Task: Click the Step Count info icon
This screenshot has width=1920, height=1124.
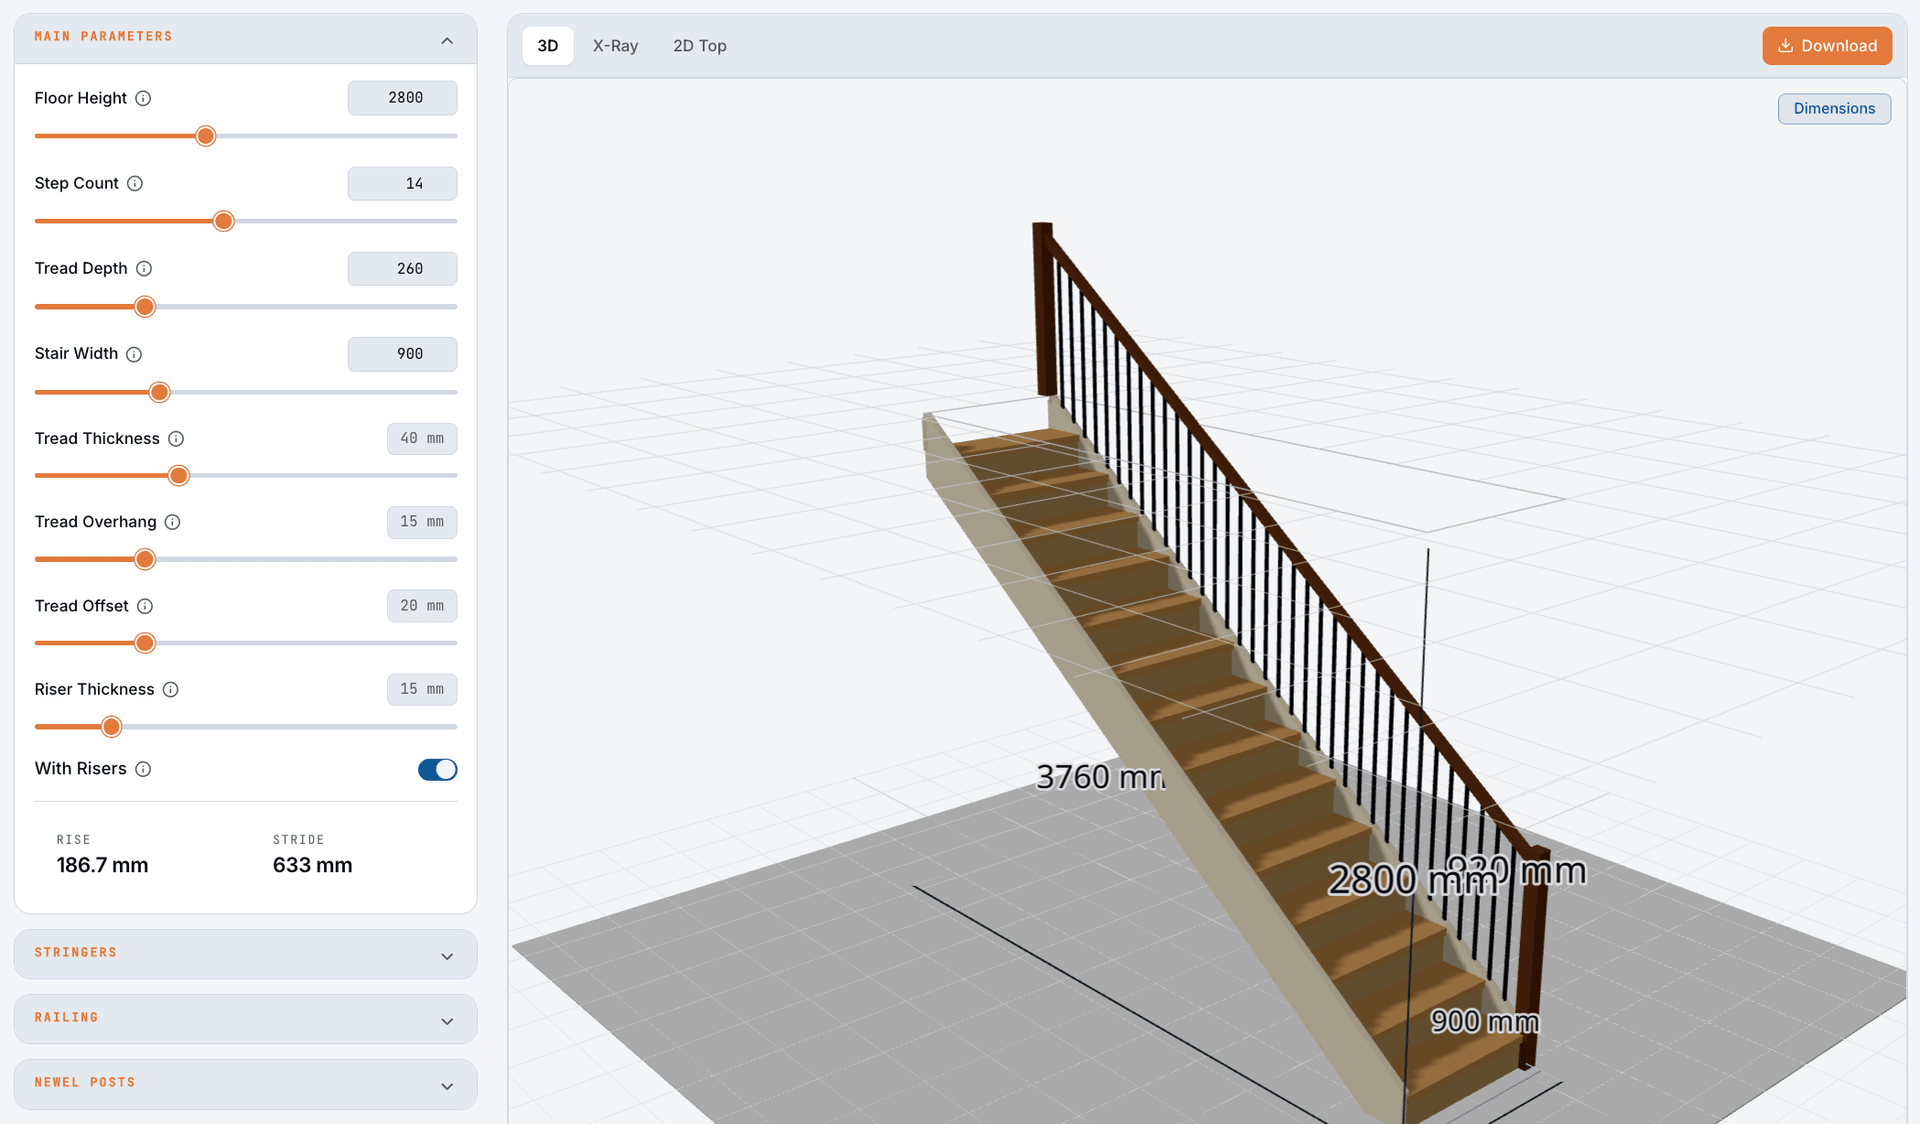Action: click(x=135, y=184)
